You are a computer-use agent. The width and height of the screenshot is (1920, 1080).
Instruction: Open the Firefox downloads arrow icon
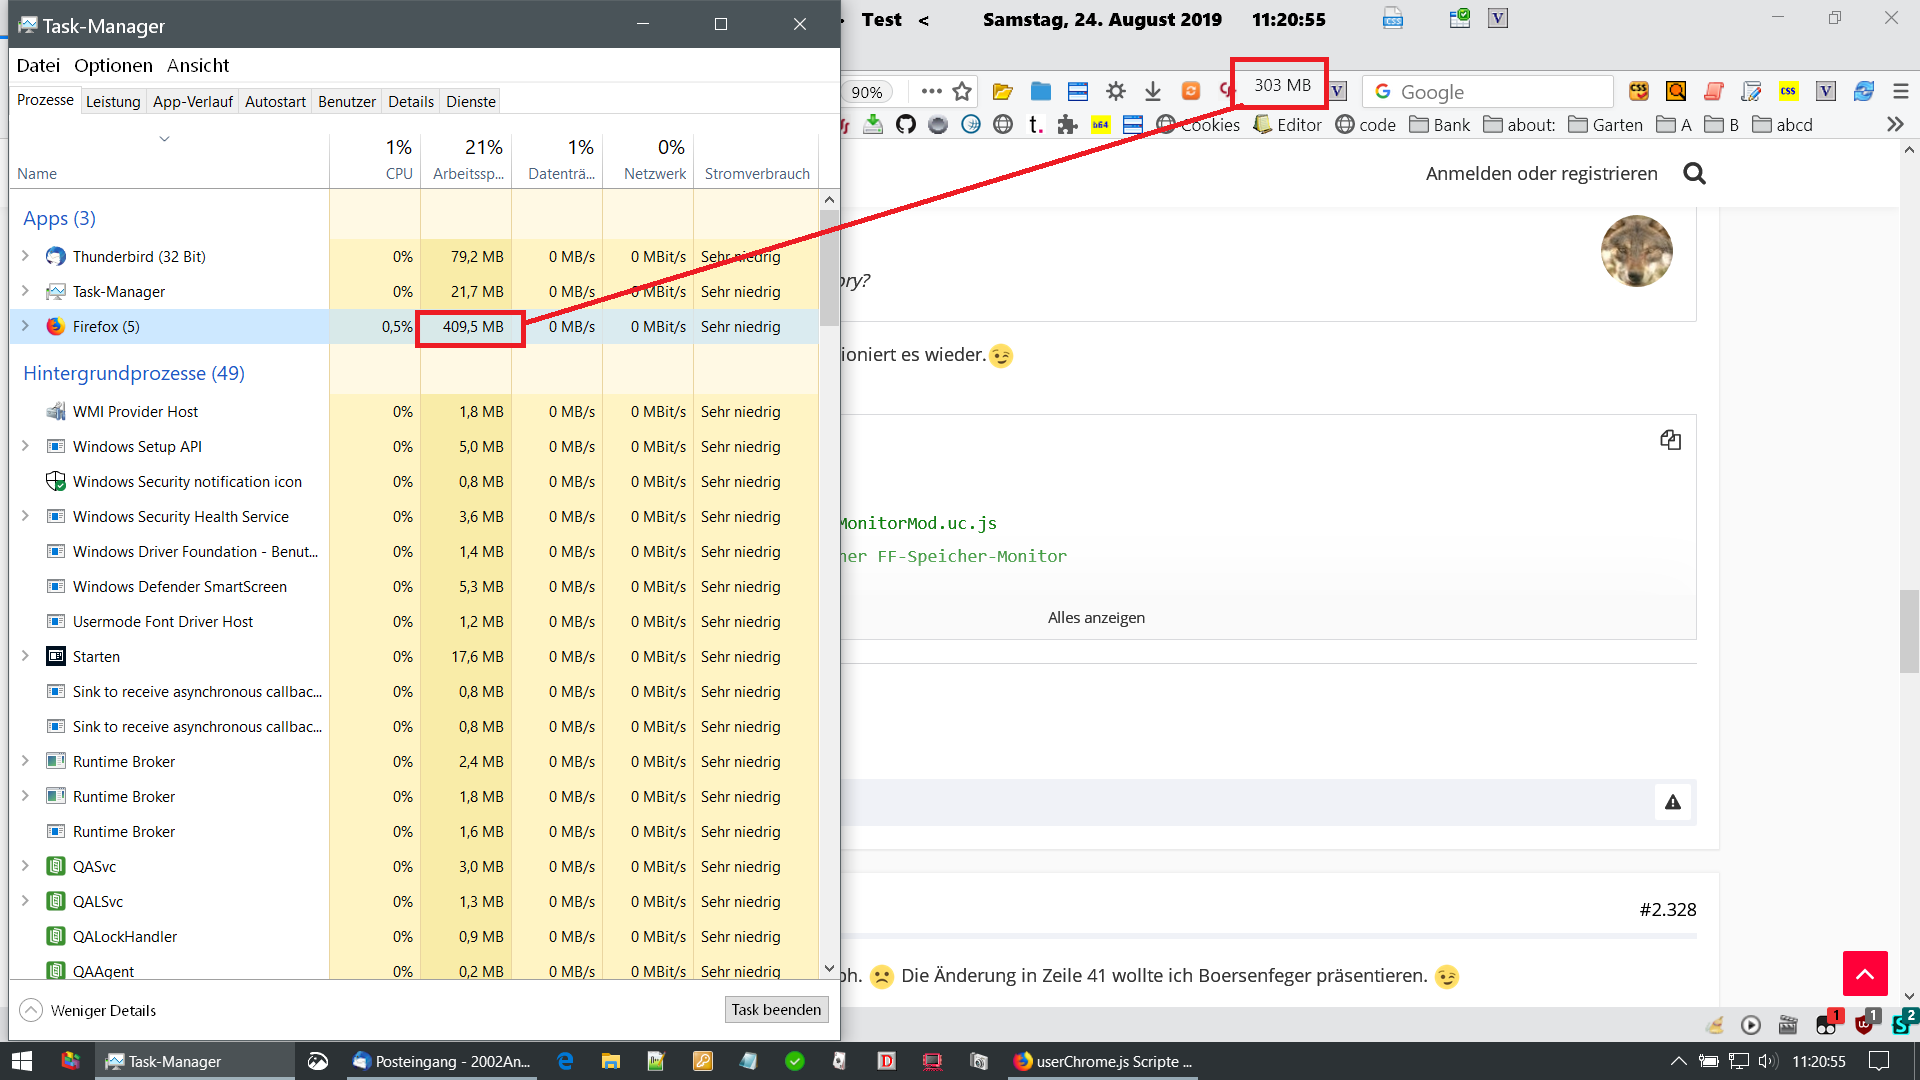tap(1153, 92)
